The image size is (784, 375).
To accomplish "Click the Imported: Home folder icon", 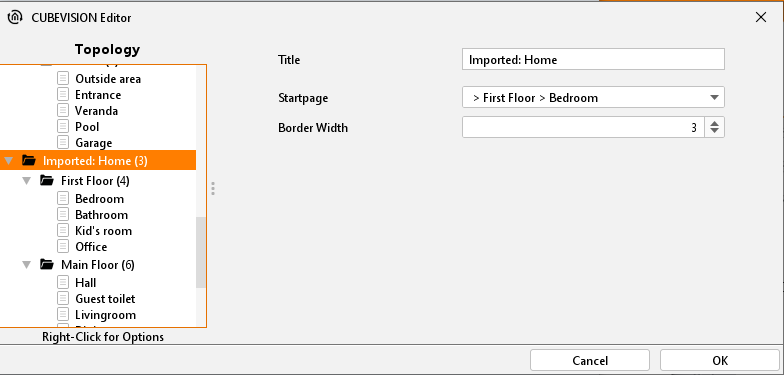I will coord(29,160).
